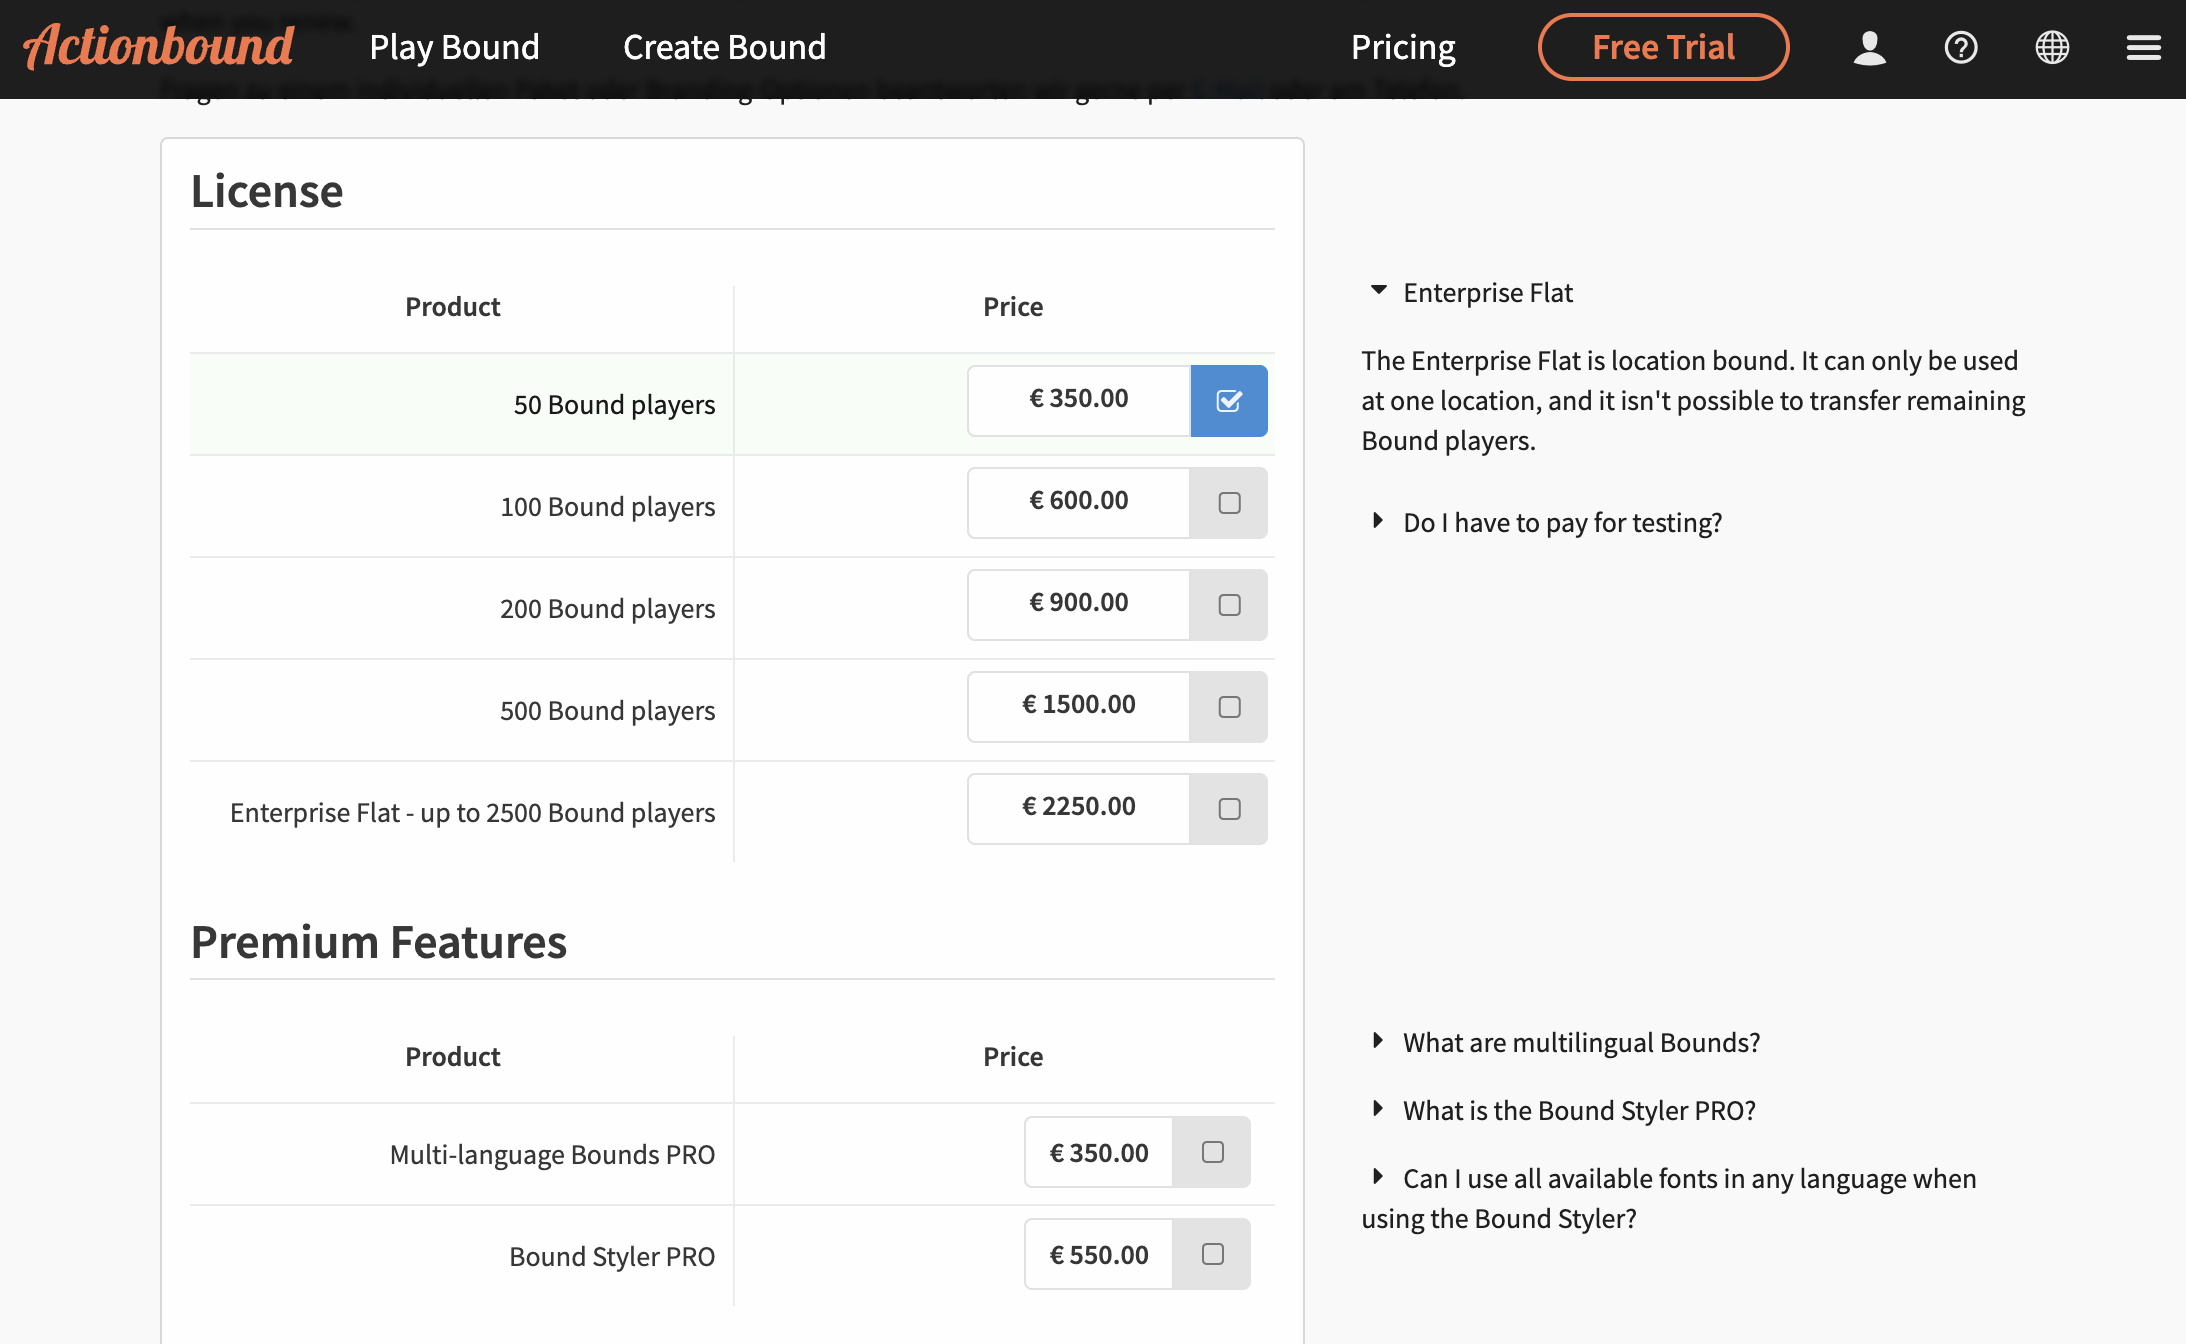Click the '500 Bound players' product label
This screenshot has width=2186, height=1344.
pyautogui.click(x=608, y=711)
